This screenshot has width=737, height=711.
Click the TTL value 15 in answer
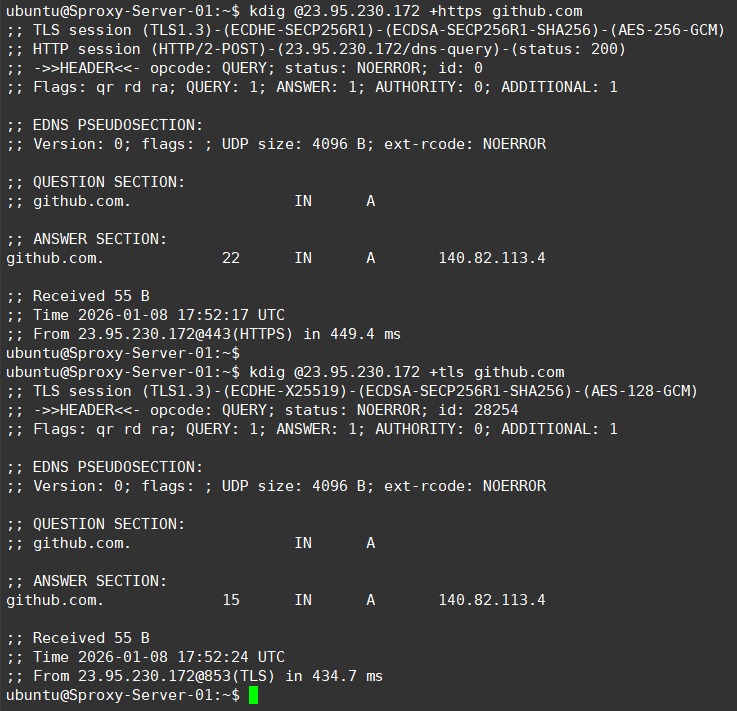pos(231,600)
